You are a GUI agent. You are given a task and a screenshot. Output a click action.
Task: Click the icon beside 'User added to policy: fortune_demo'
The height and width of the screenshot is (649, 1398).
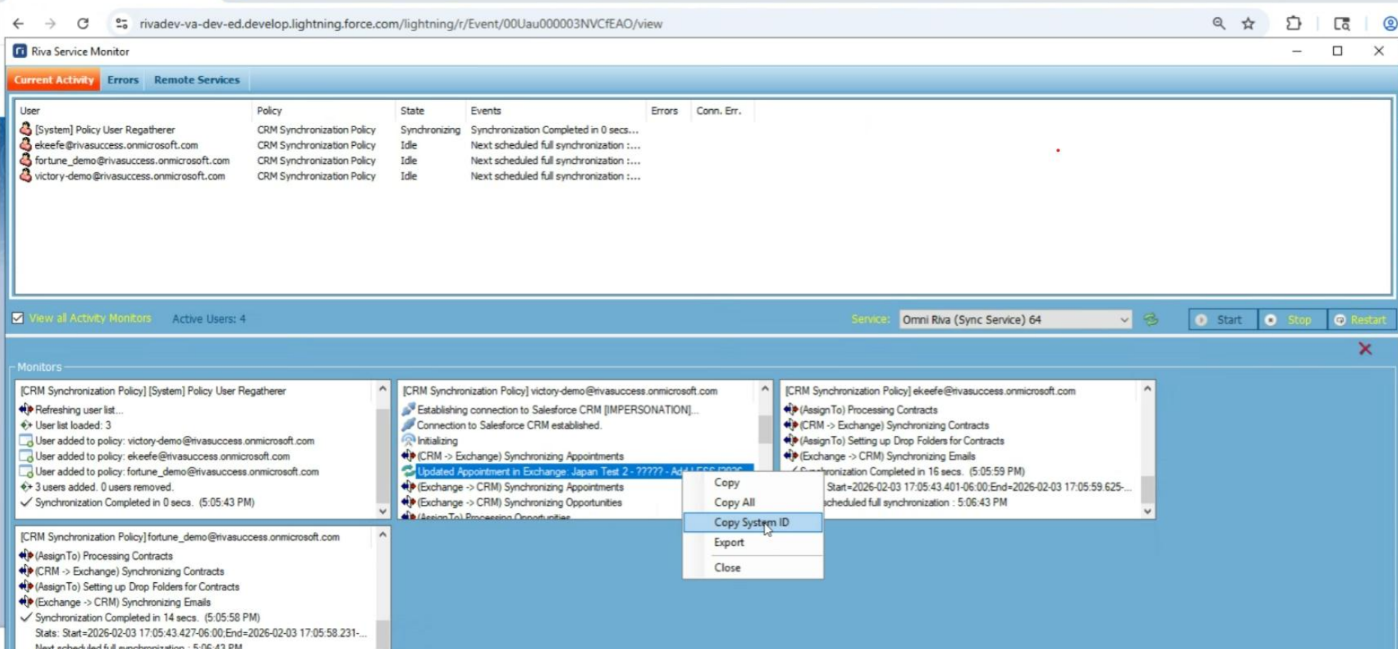[x=26, y=472]
